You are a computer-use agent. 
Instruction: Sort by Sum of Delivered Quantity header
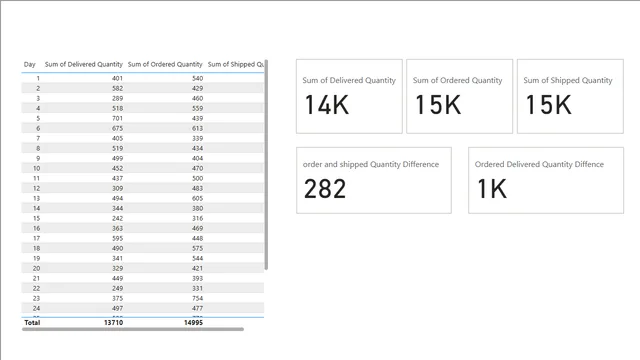click(84, 64)
